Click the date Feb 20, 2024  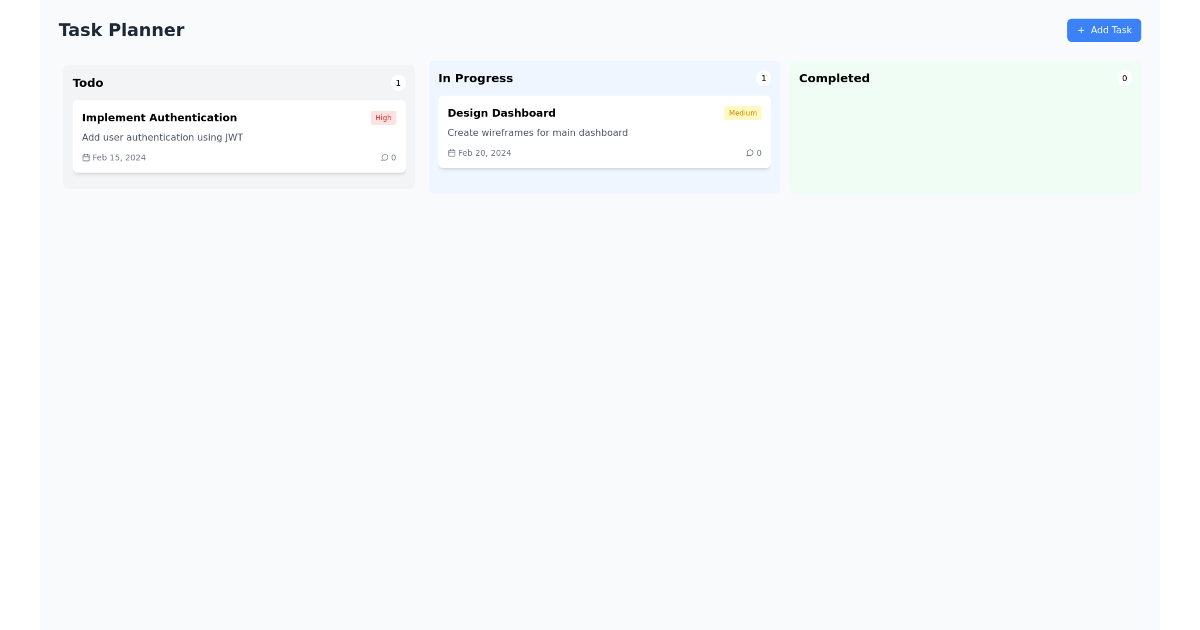pos(484,153)
